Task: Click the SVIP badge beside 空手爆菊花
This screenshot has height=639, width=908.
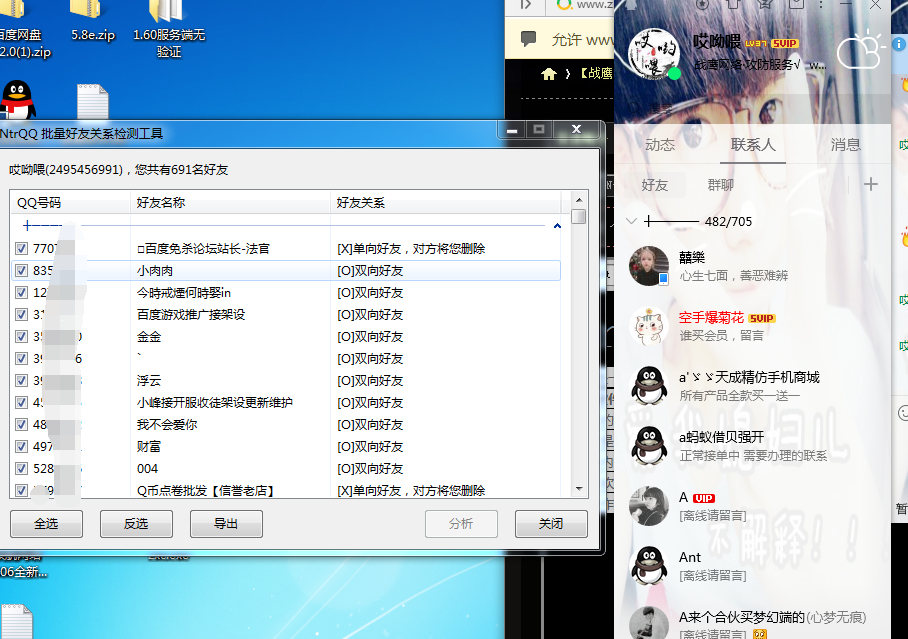Action: (761, 319)
